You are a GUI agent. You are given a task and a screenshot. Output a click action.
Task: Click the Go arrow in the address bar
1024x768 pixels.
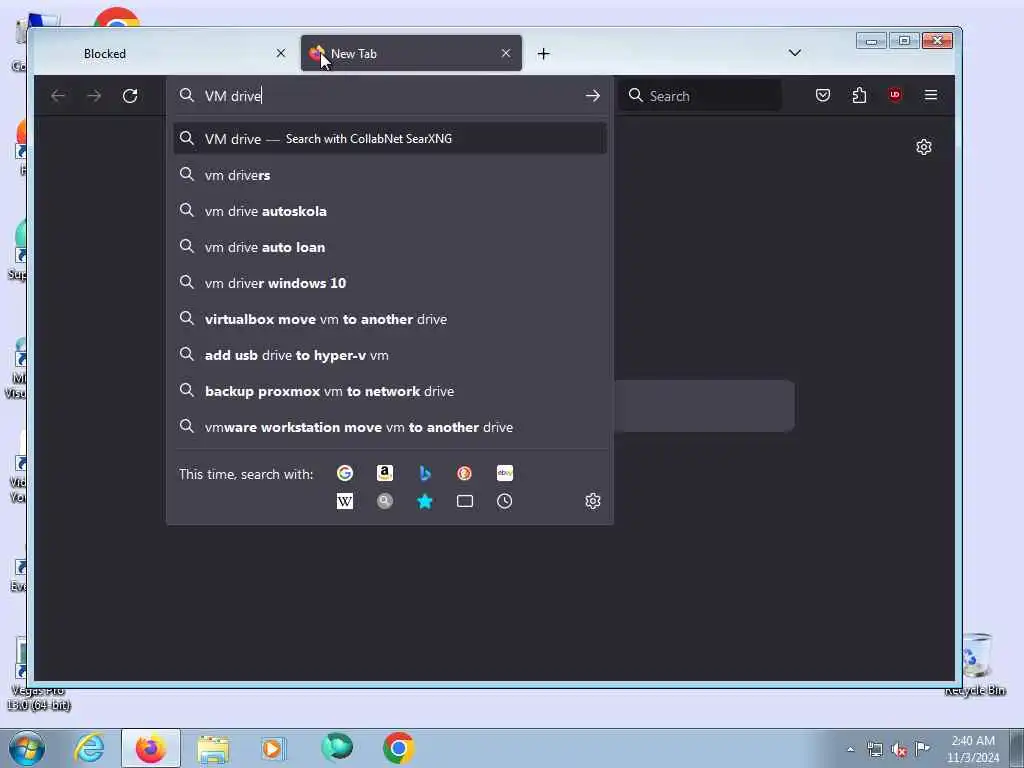click(592, 96)
